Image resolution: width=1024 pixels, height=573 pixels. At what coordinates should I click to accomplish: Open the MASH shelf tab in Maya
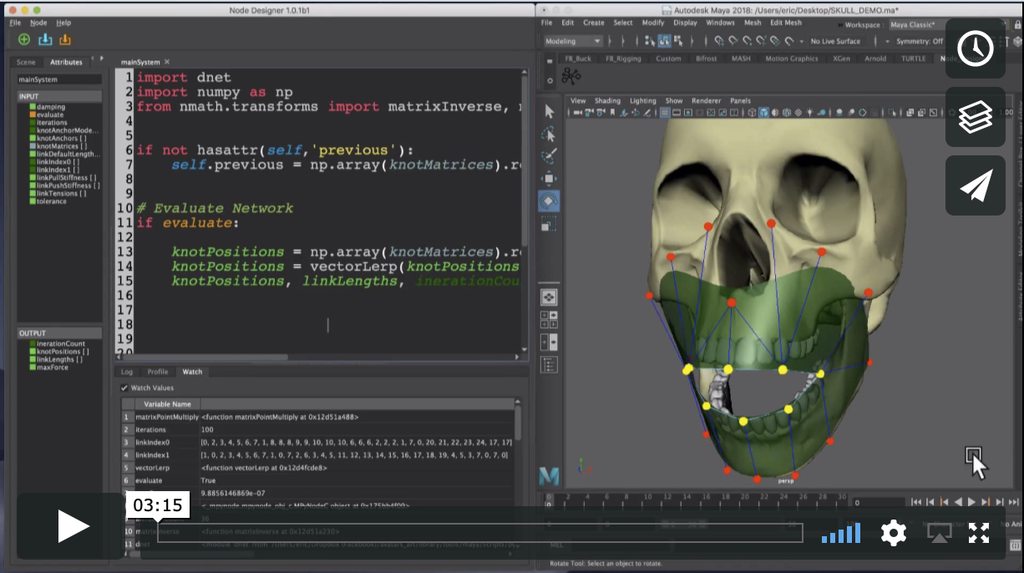click(x=741, y=59)
